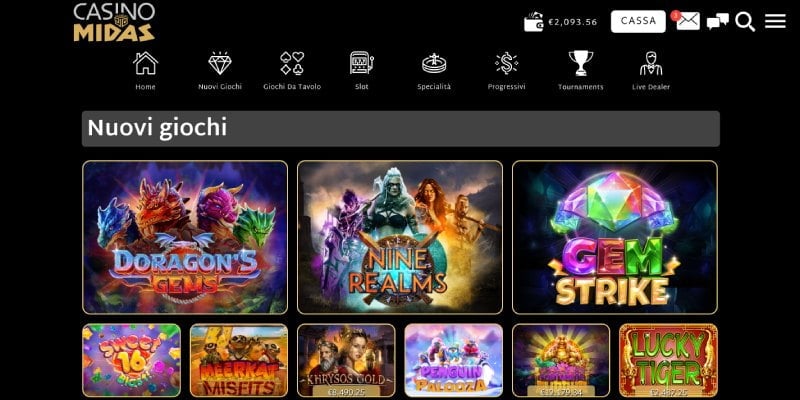Open the Penguin Palooza game tile

click(x=454, y=360)
